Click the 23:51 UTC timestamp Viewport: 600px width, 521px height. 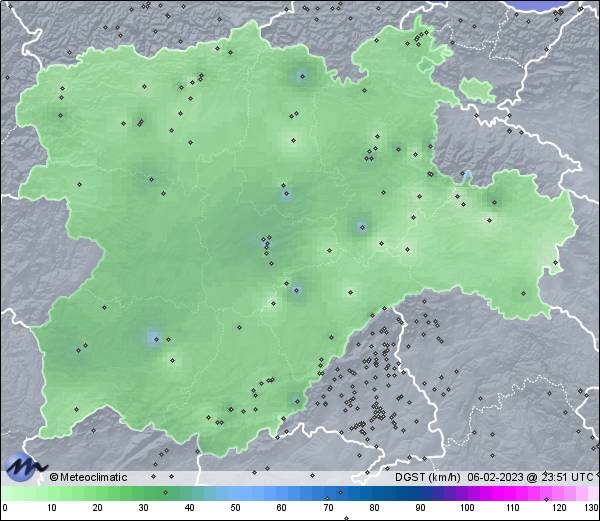pyautogui.click(x=569, y=477)
